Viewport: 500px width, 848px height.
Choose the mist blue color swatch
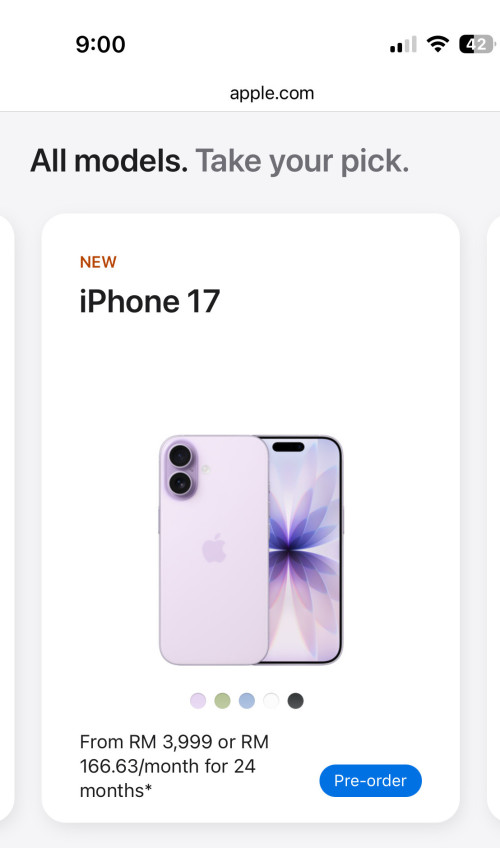246,700
